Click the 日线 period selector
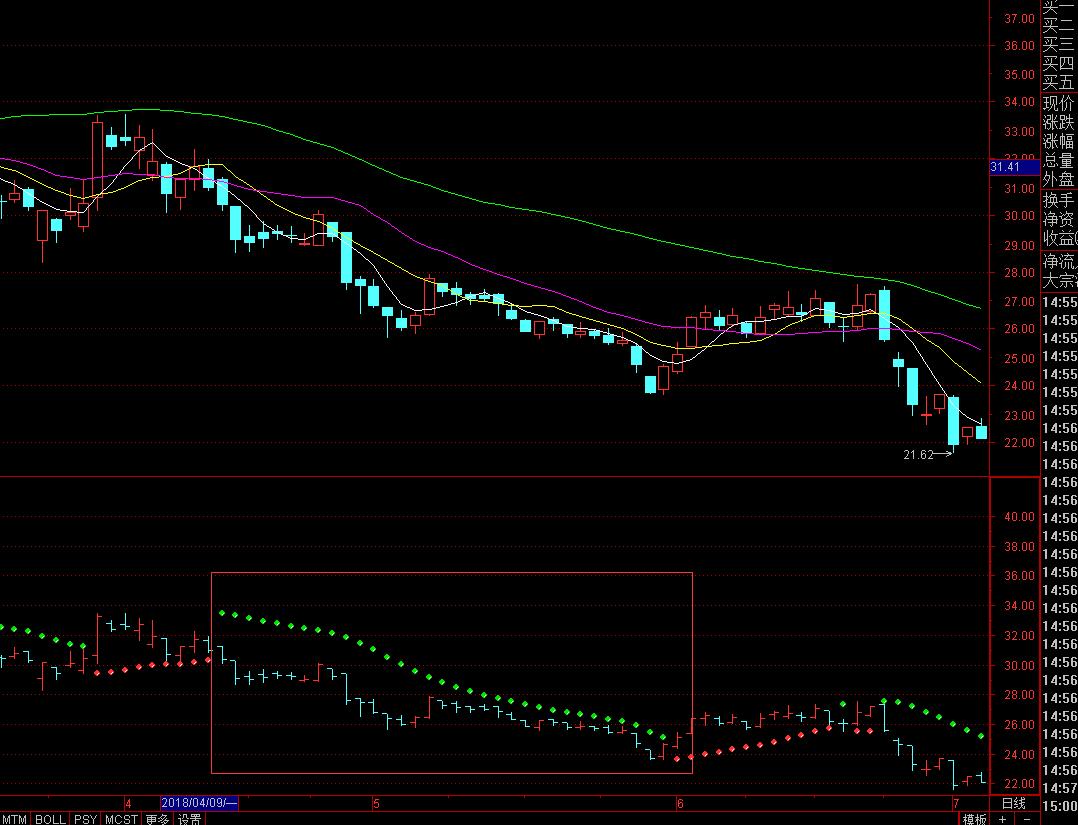The image size is (1078, 825). [x=1013, y=803]
